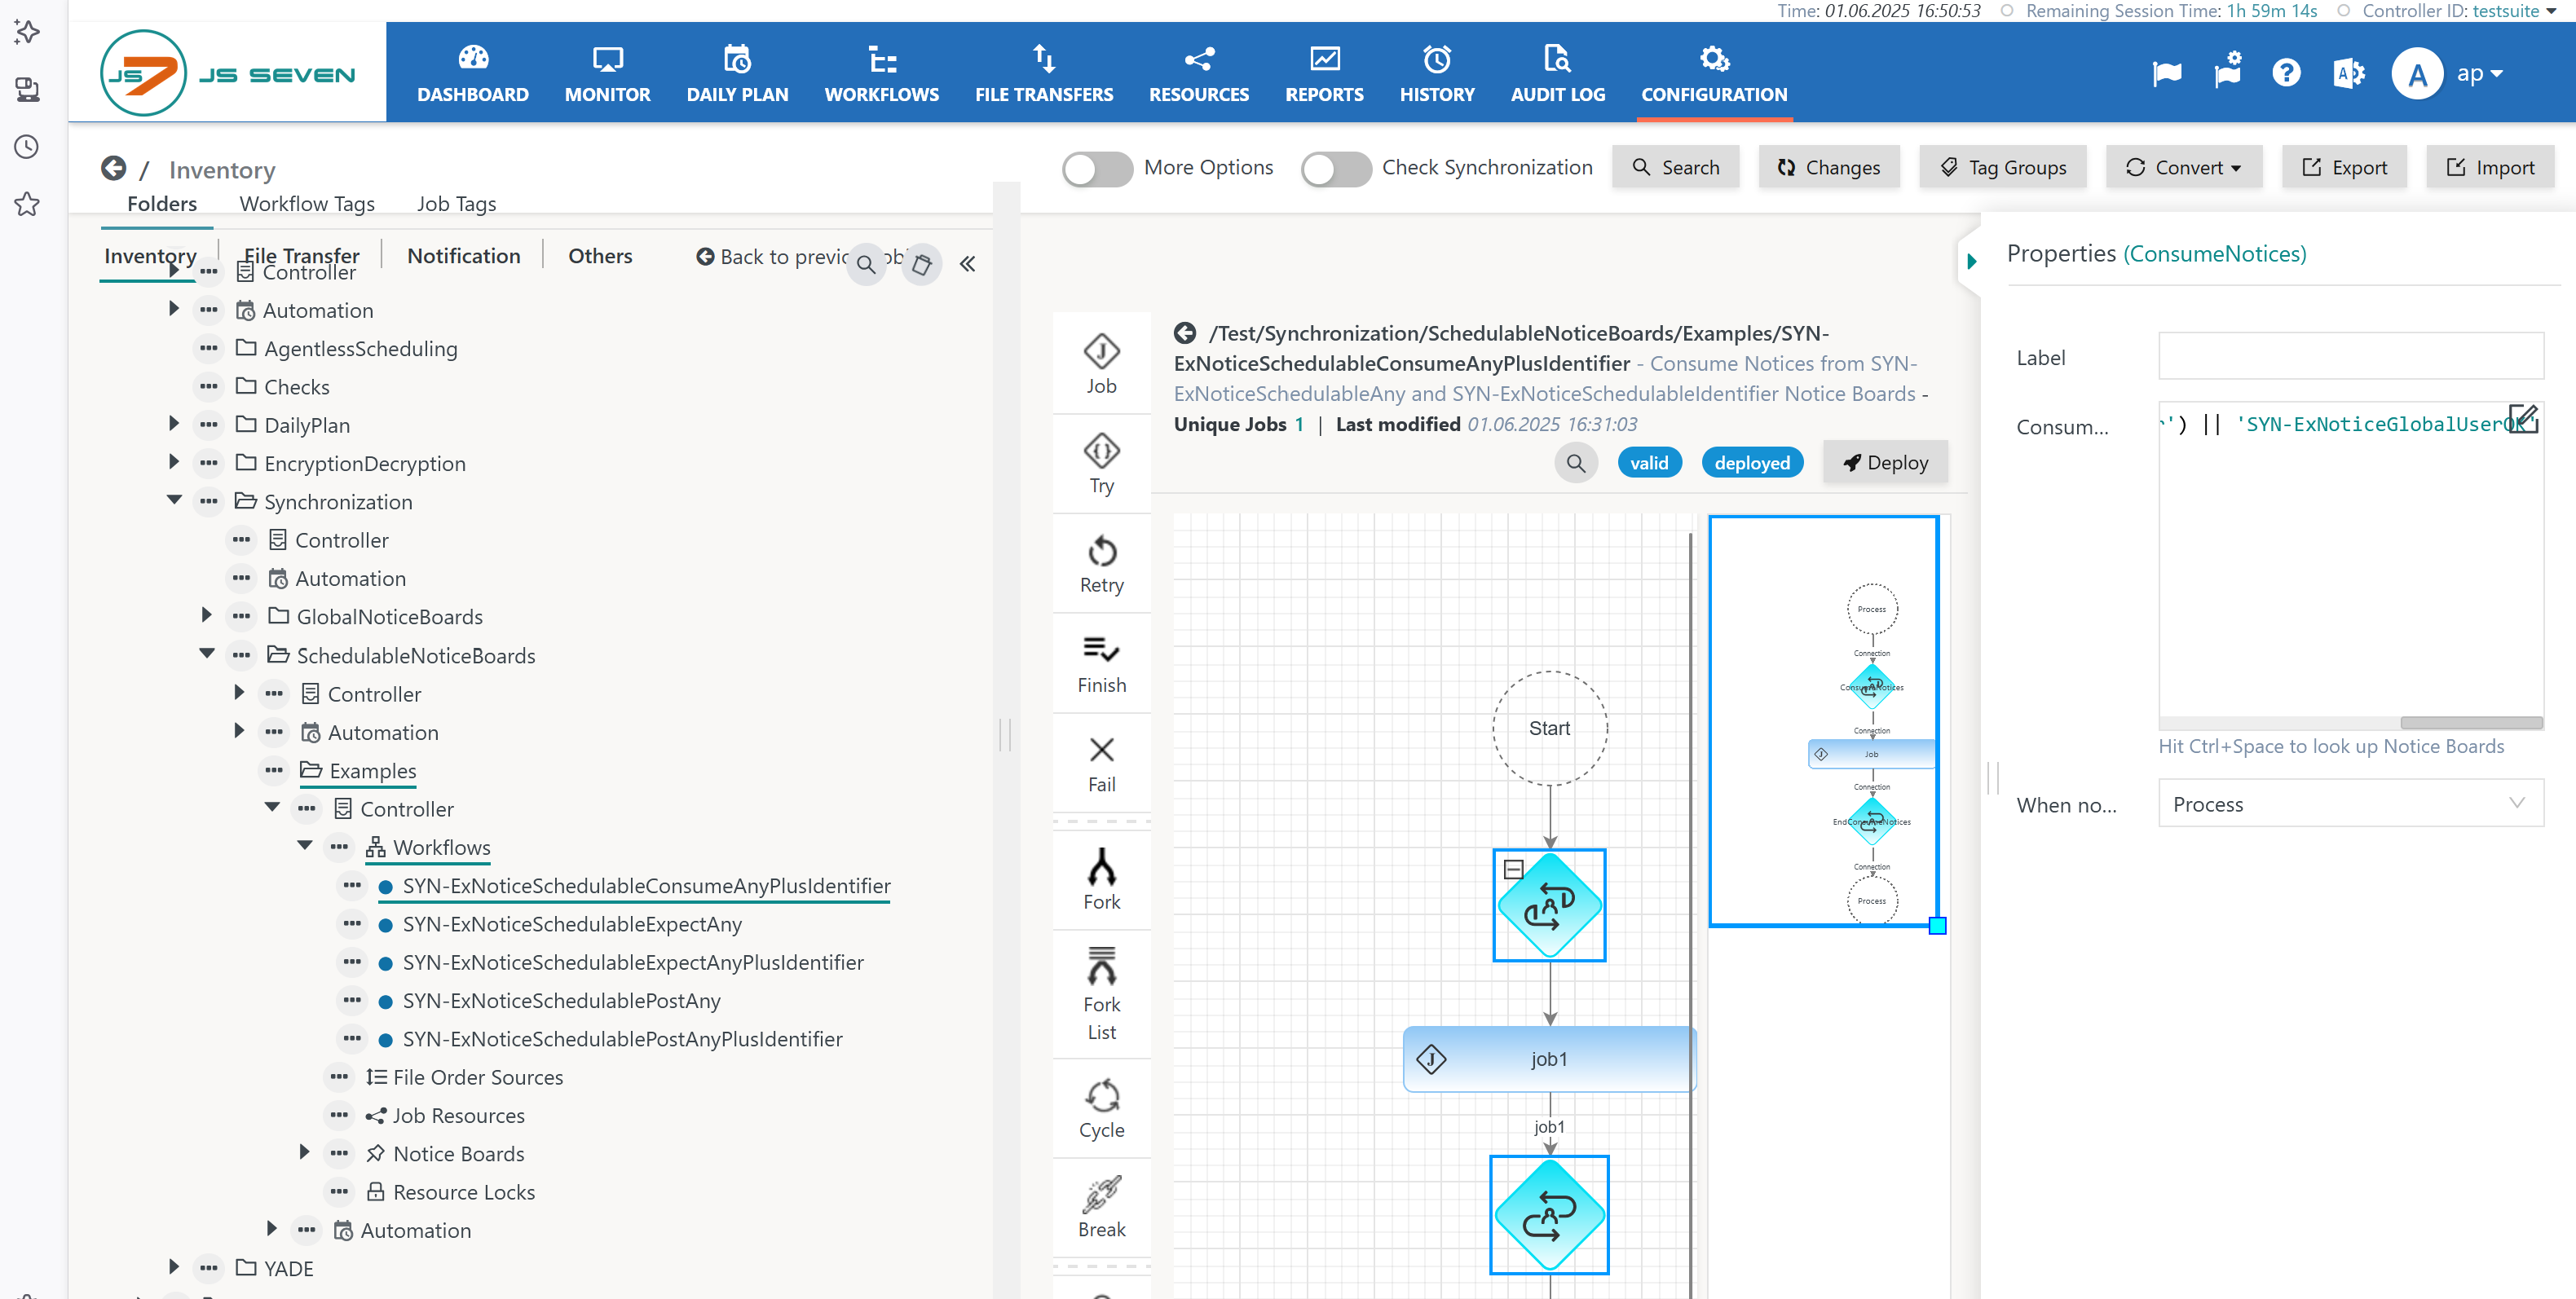Click the clock icon in left sidebar
The image size is (2576, 1299).
(27, 147)
